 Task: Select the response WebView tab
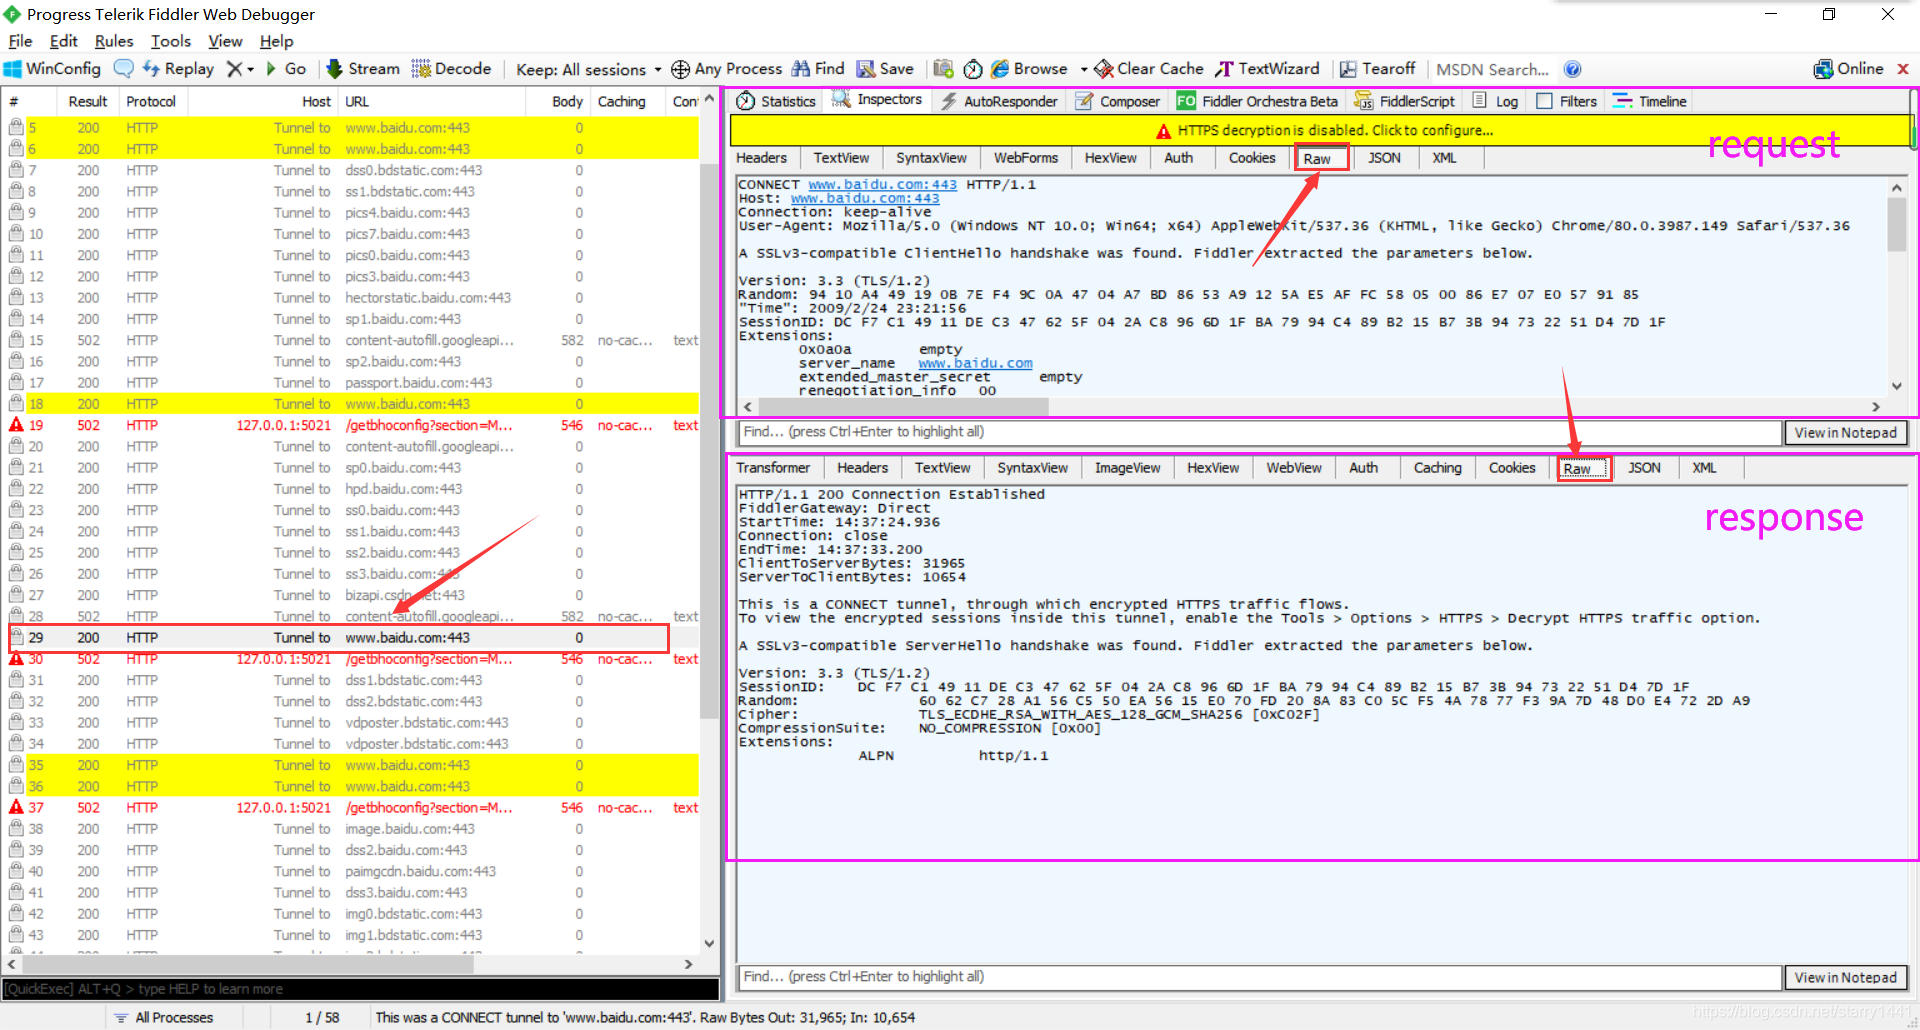[x=1294, y=468]
